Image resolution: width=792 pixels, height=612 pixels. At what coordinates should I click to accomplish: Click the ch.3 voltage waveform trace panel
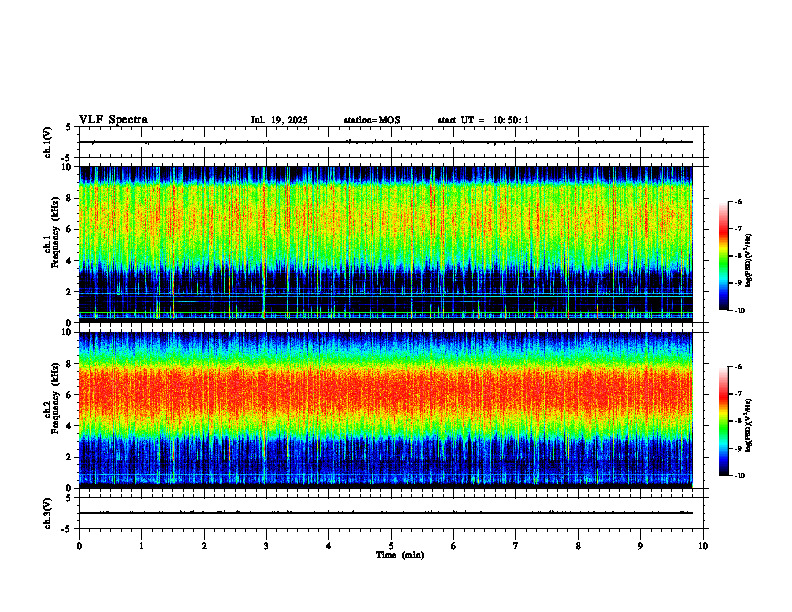[x=391, y=513]
